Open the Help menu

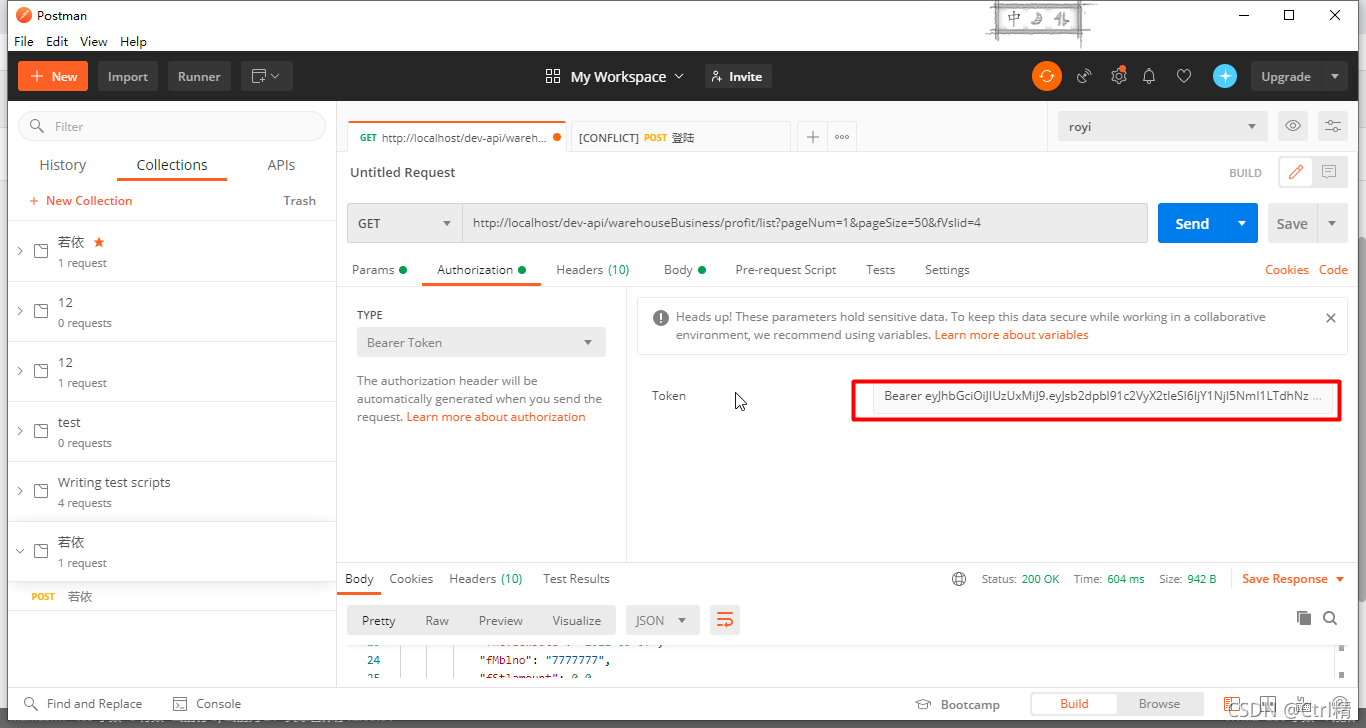(x=133, y=41)
